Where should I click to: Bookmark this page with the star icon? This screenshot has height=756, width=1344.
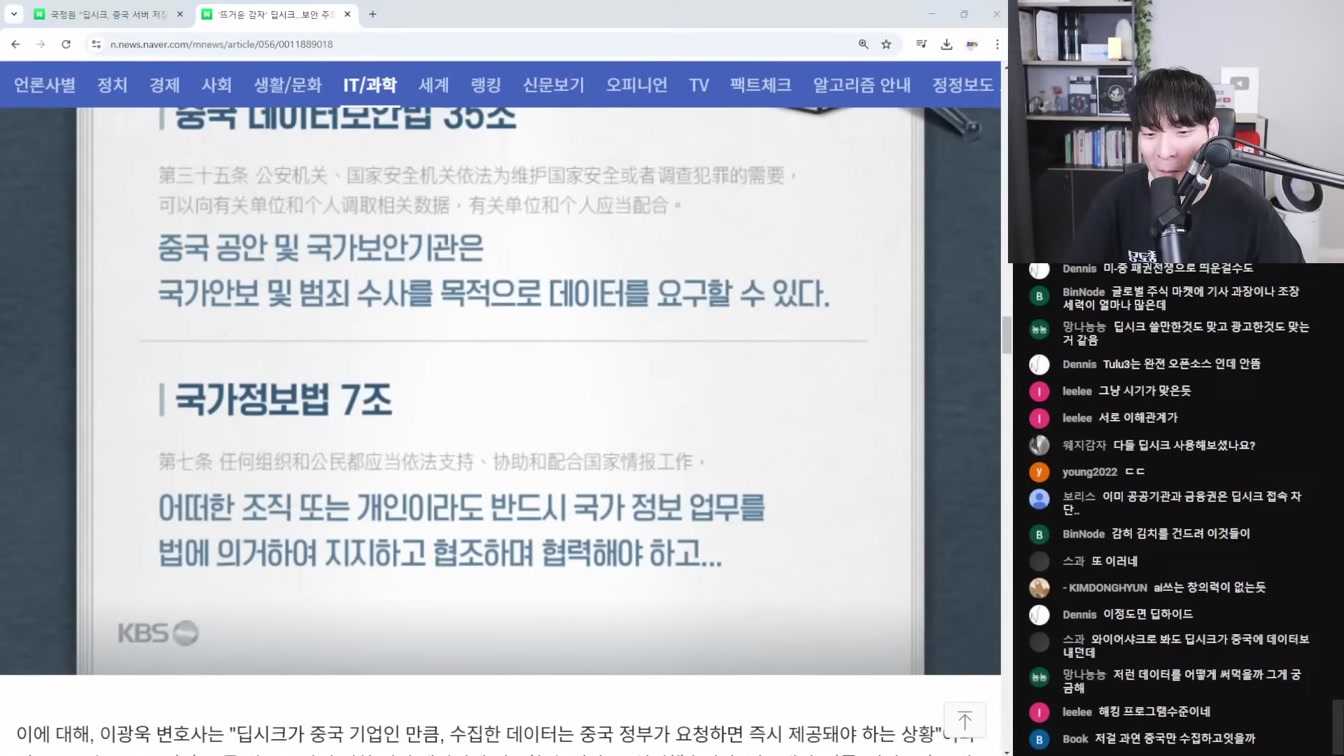(886, 44)
